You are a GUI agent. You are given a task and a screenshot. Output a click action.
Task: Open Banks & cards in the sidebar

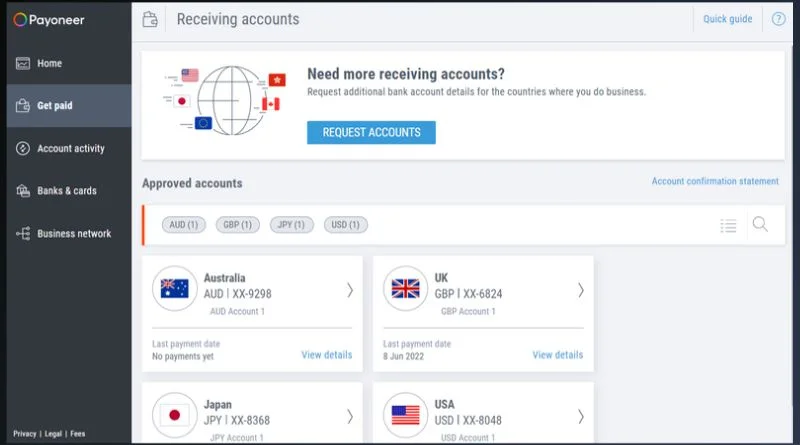67,191
